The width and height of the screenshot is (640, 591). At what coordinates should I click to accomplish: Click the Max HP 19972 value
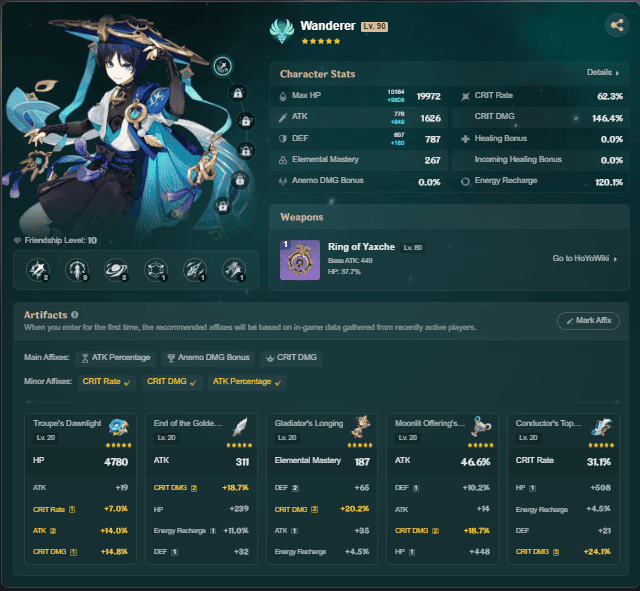[429, 96]
